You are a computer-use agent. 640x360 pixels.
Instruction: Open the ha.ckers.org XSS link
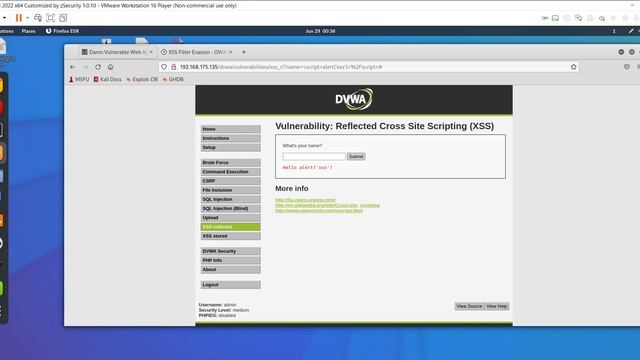point(305,200)
